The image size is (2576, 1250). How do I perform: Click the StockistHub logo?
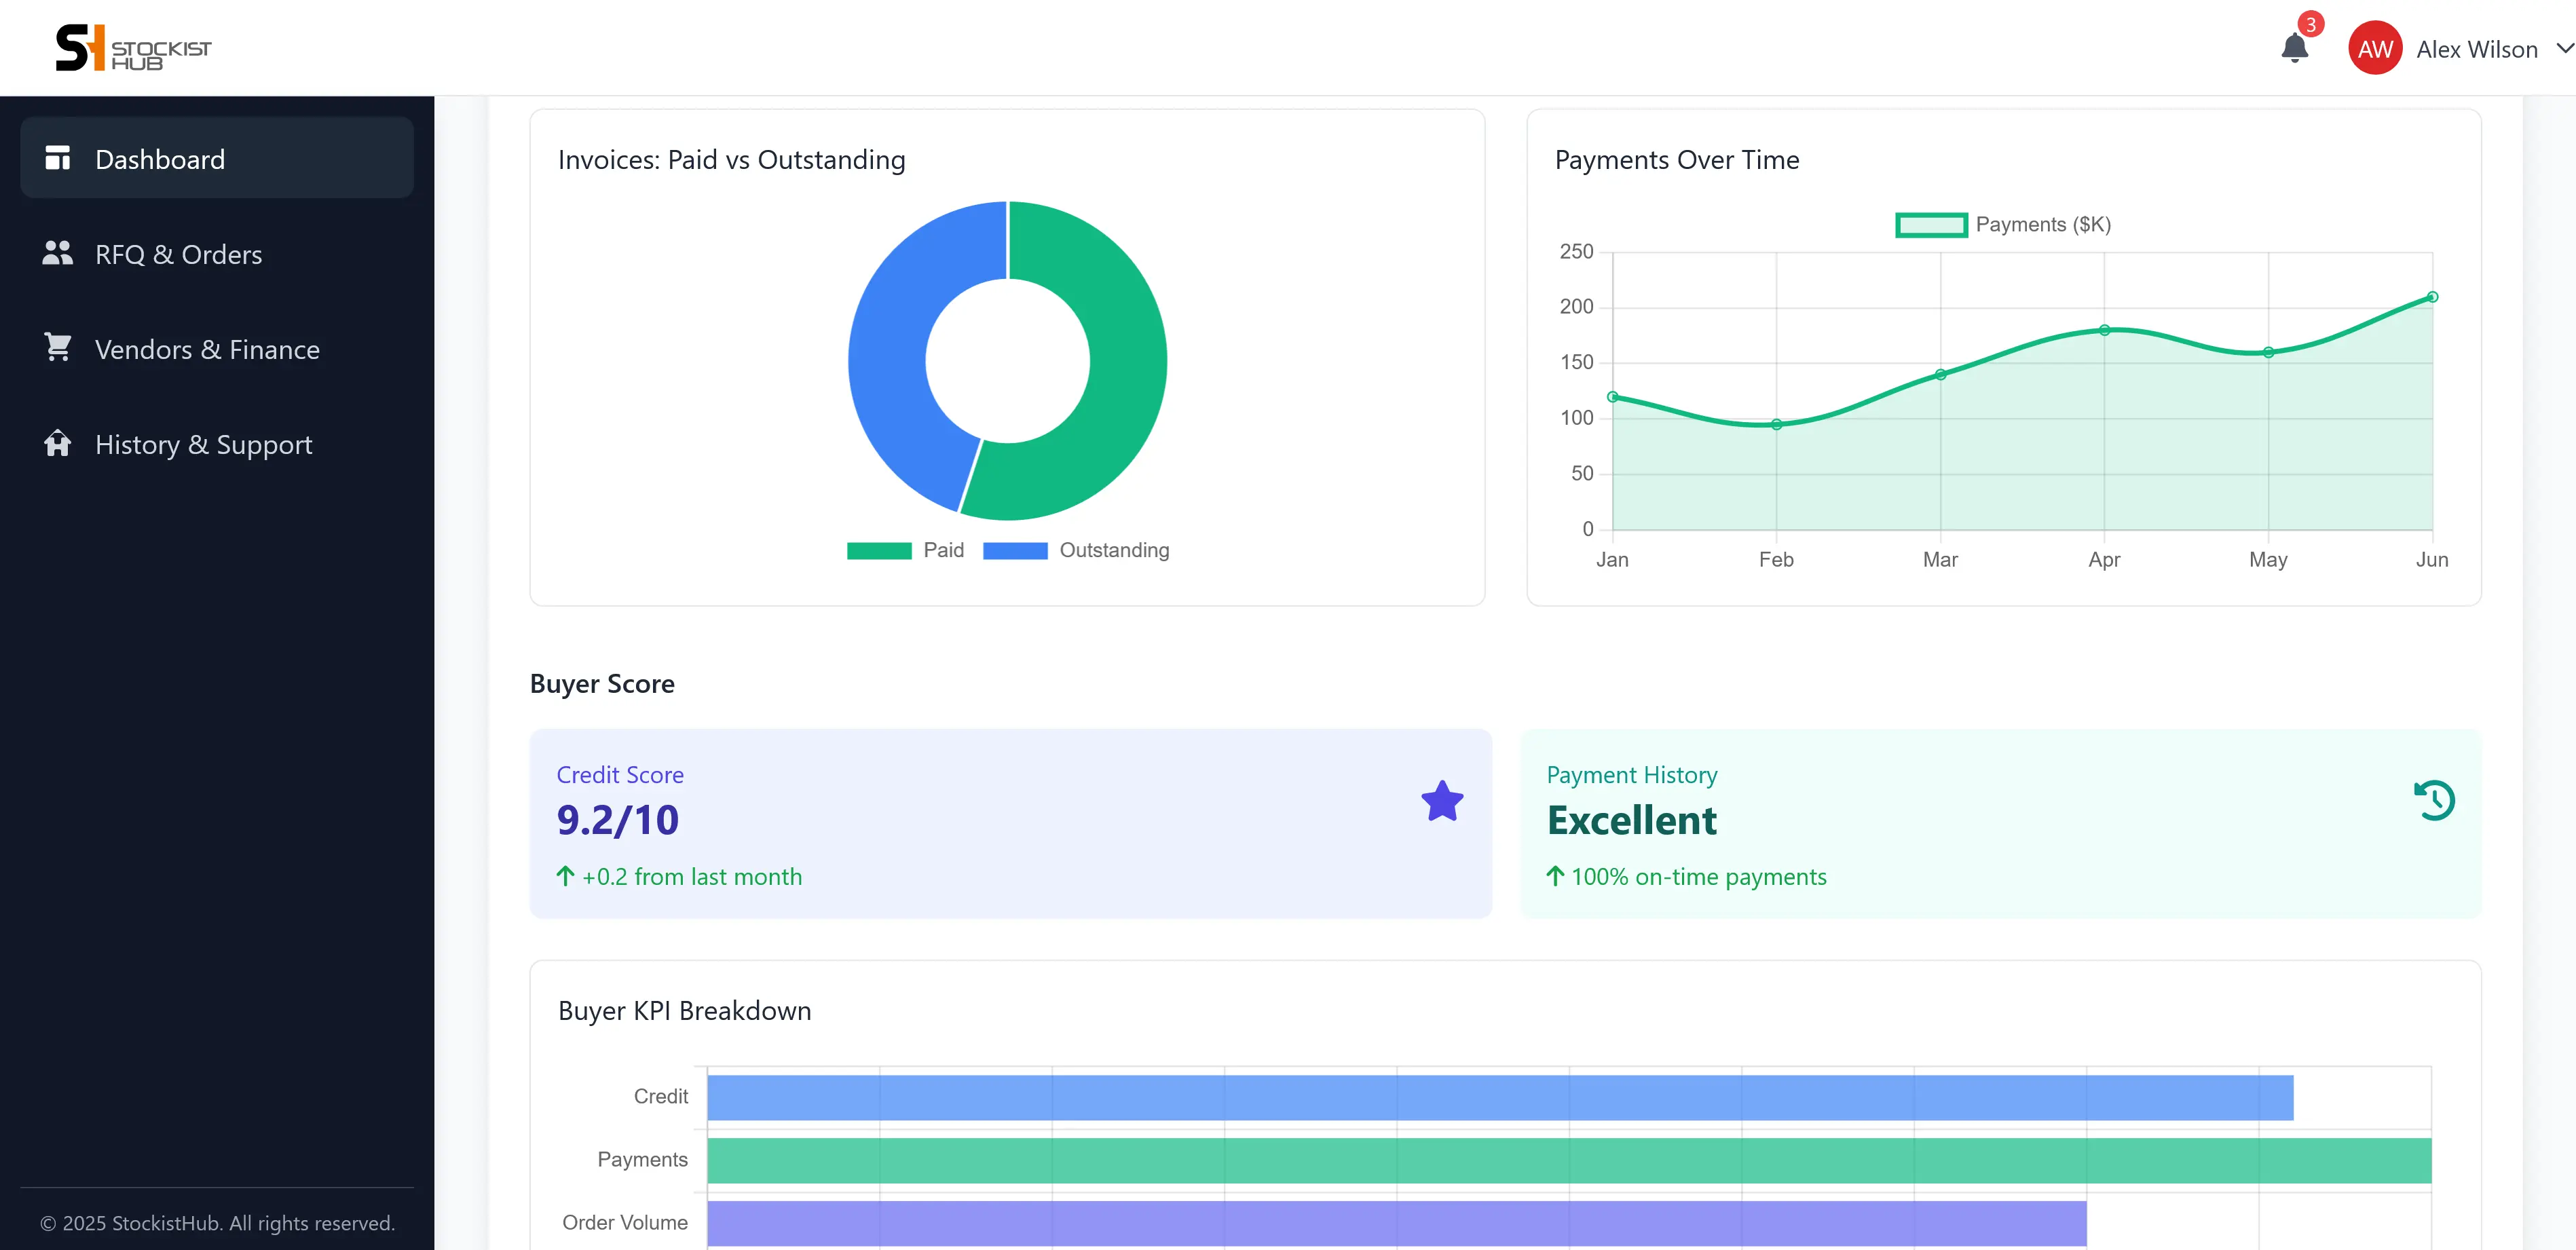pos(133,48)
